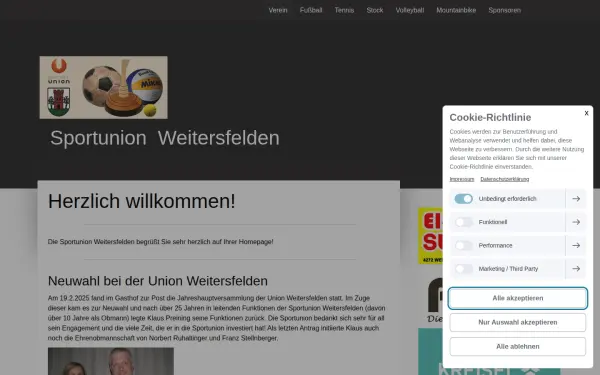Click the Cookie-Richtlinie dialog title
This screenshot has width=600, height=375.
490,117
